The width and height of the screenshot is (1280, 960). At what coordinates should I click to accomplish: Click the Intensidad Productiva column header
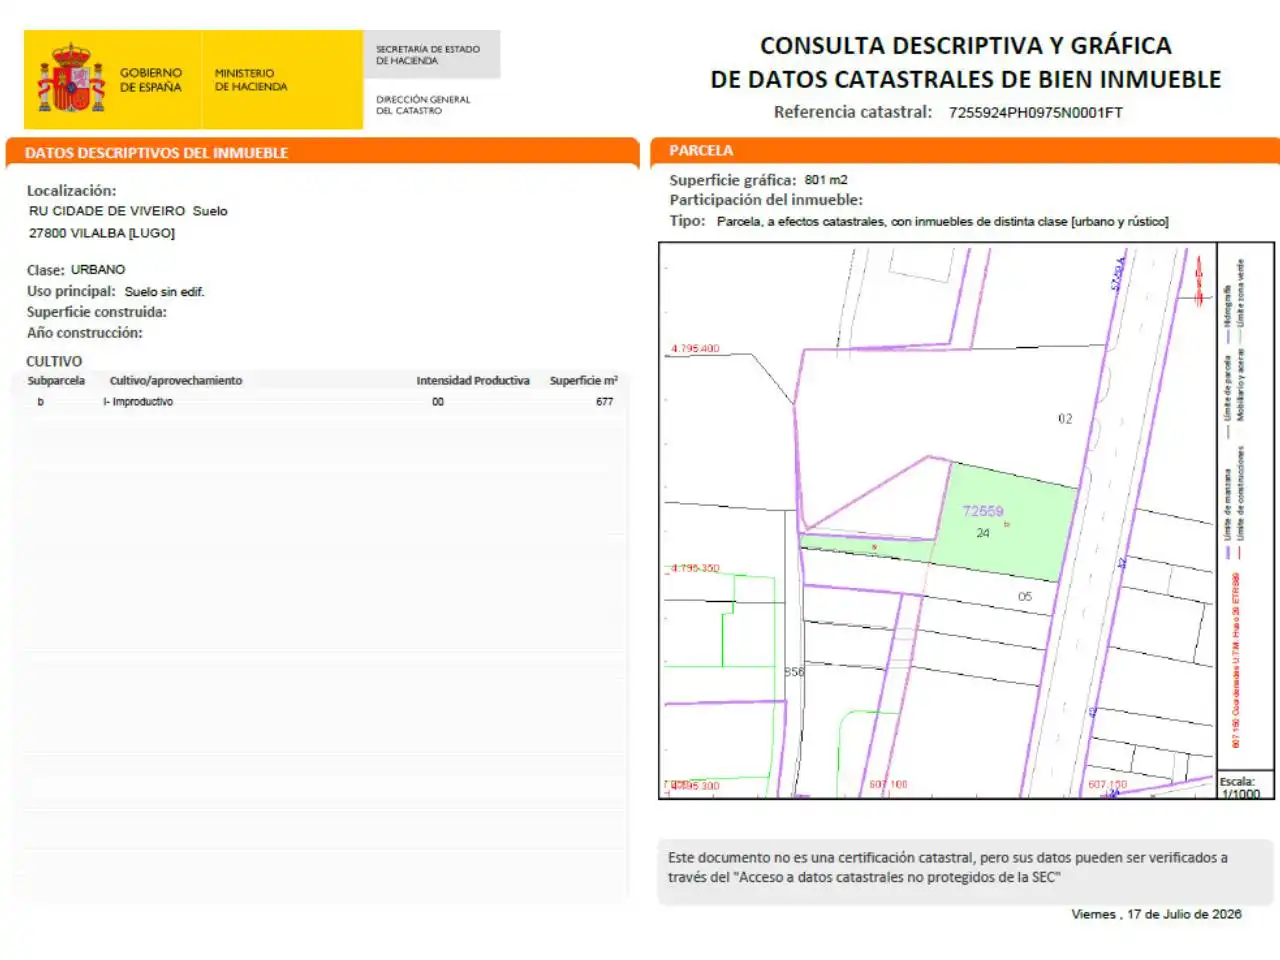473,381
